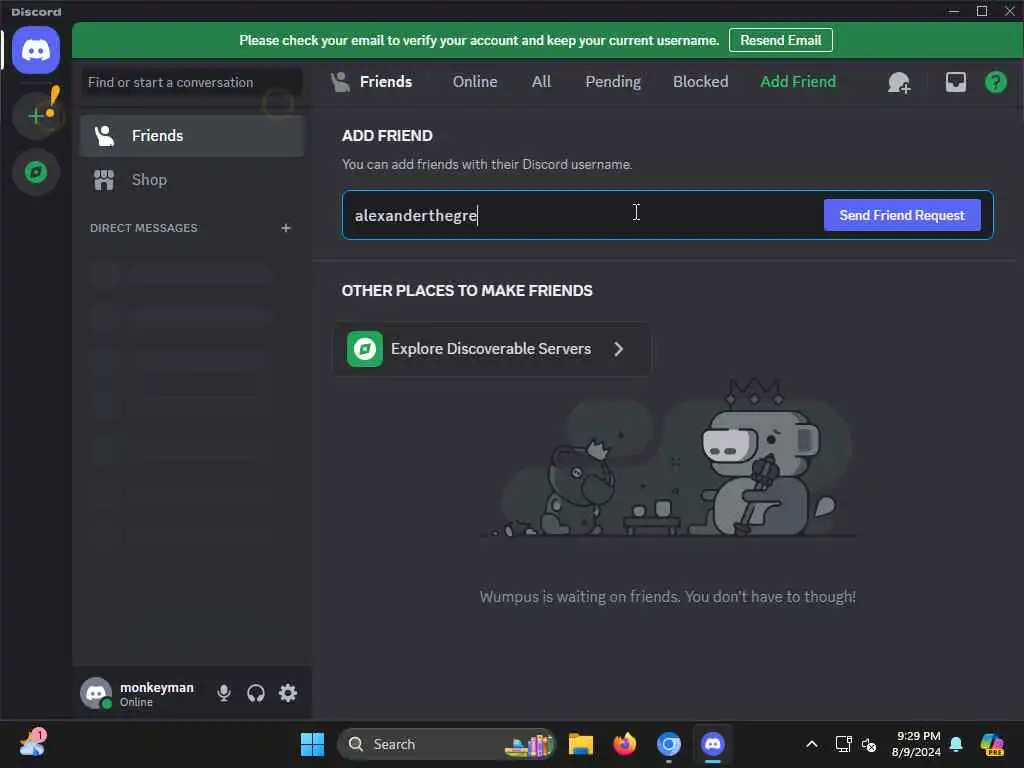Open weather widget on taskbar
Viewport: 1024px width, 768px height.
point(33,744)
